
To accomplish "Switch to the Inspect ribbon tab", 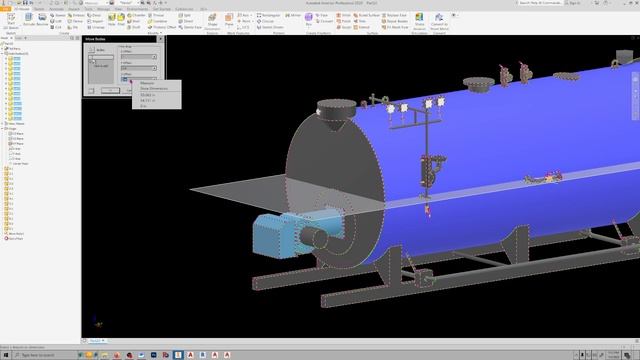I will click(74, 9).
